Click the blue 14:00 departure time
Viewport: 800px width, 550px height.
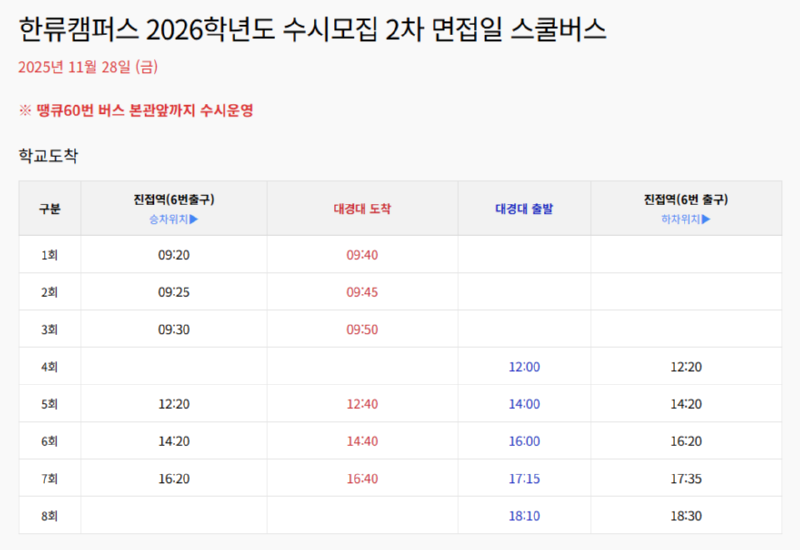click(524, 404)
